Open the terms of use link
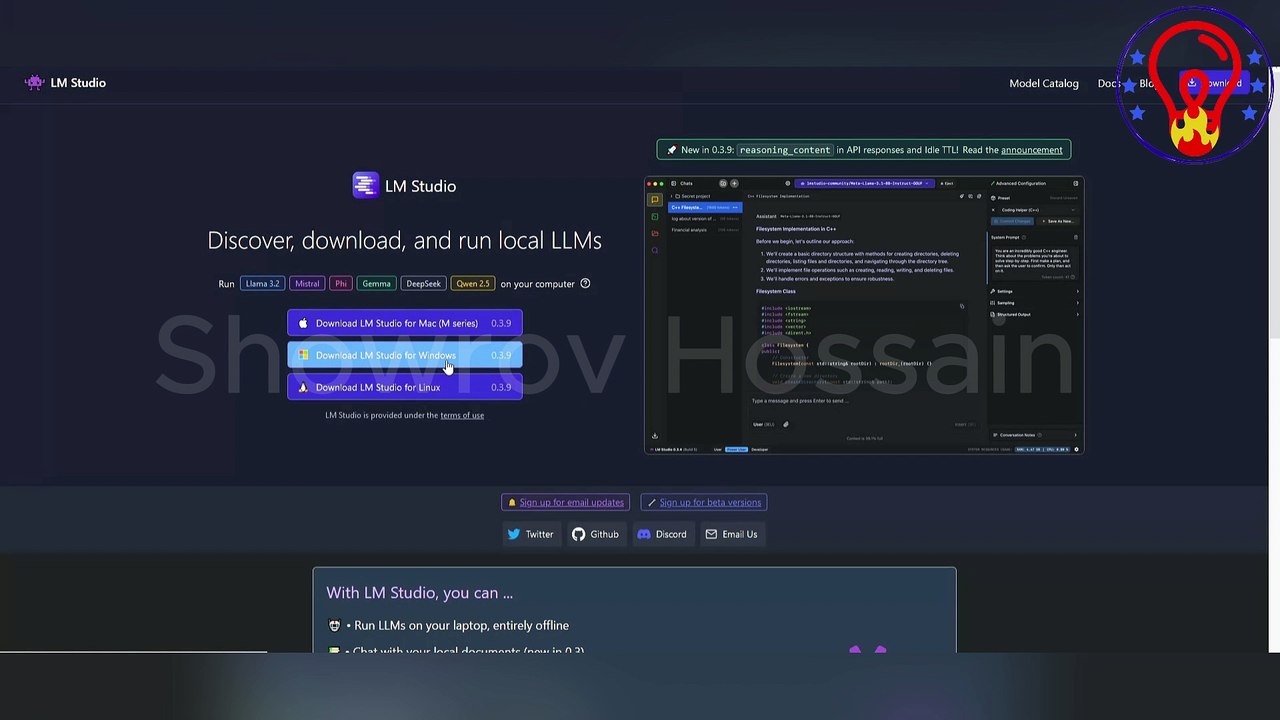Screen dimensions: 1280x720 (462, 415)
